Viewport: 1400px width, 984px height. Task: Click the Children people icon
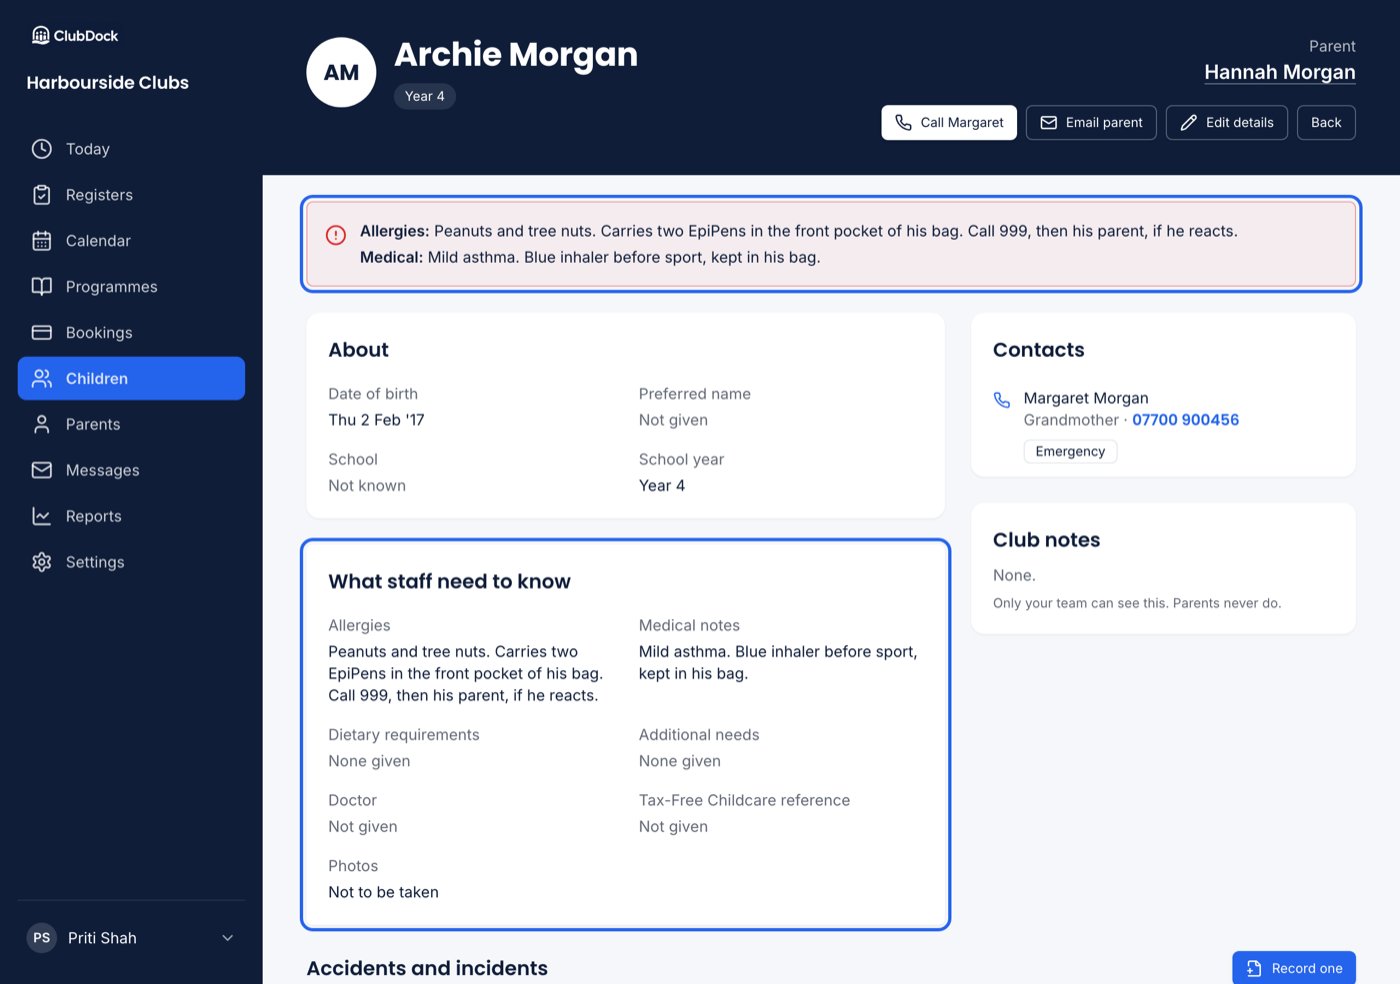click(42, 379)
